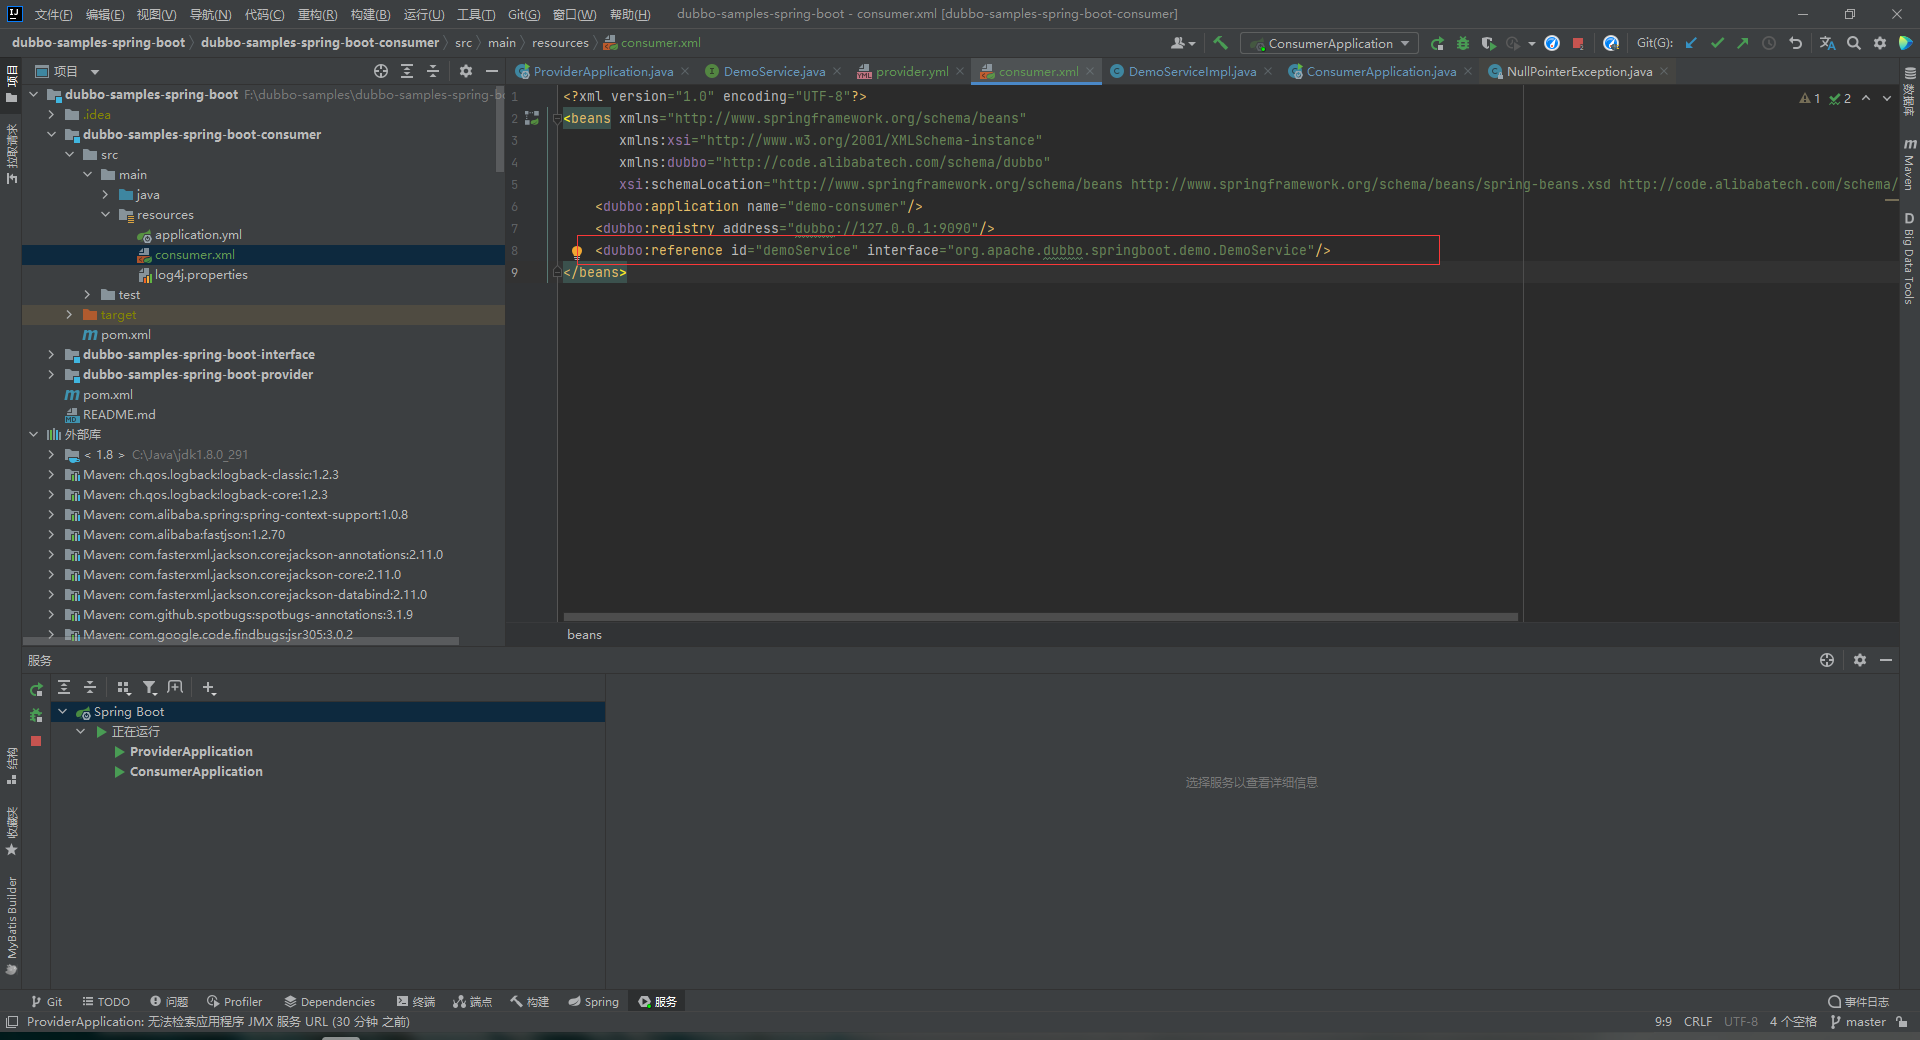Screen dimensions: 1920x1040
Task: Select application.yml in project tree
Action: click(x=198, y=234)
